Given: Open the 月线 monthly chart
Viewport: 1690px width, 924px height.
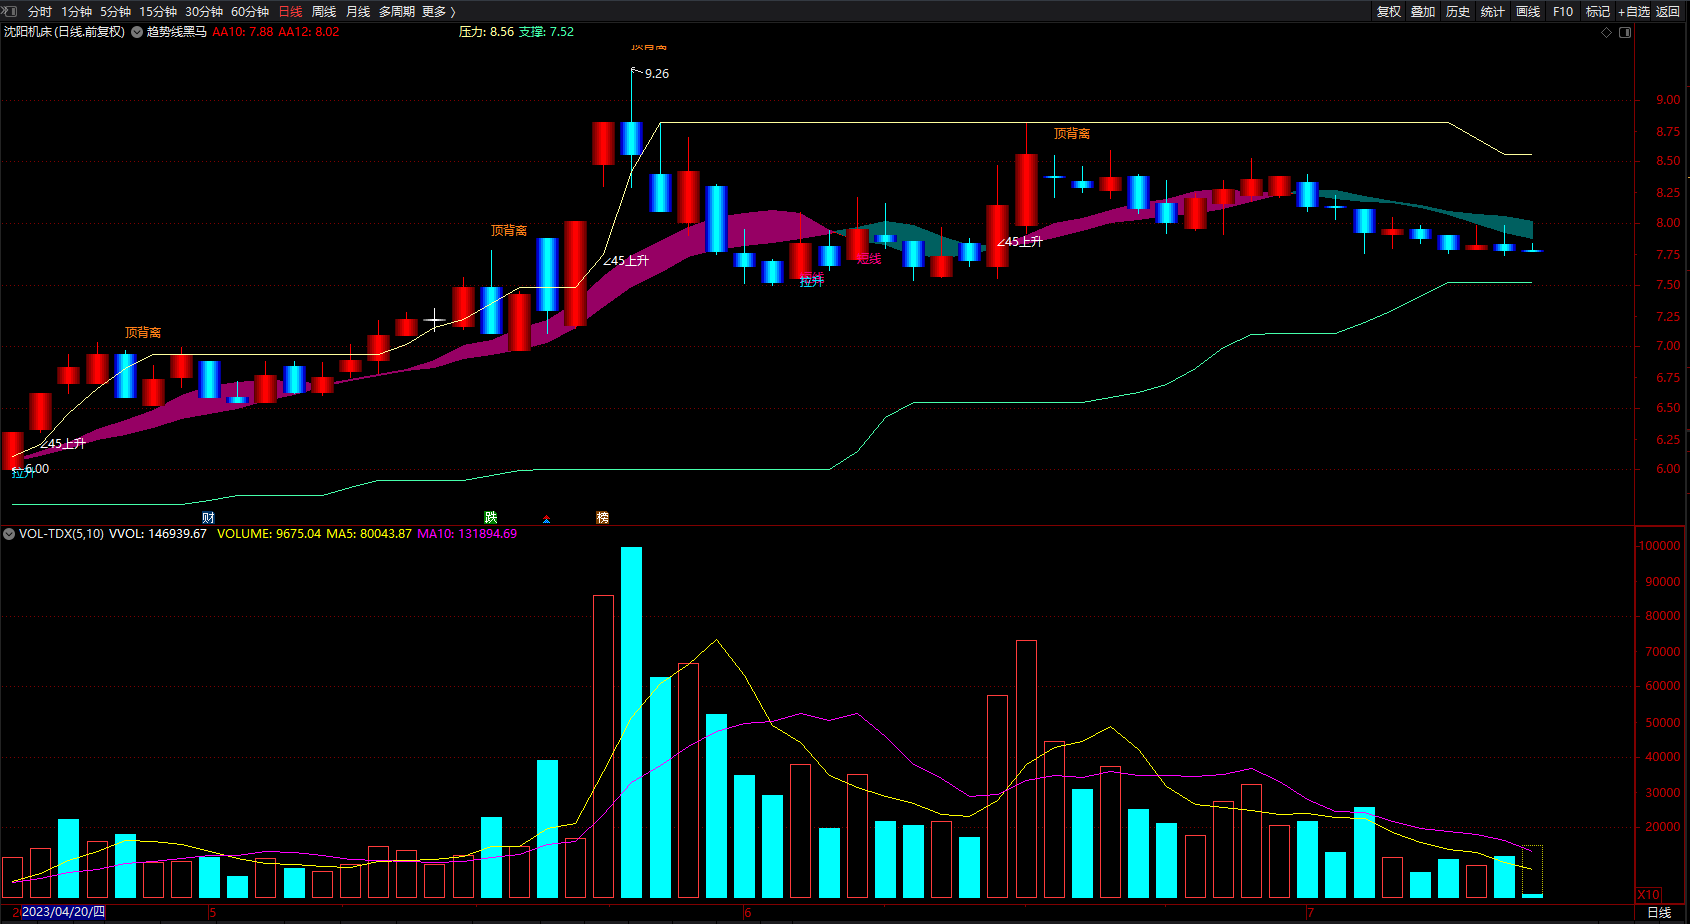Looking at the screenshot, I should click(358, 12).
